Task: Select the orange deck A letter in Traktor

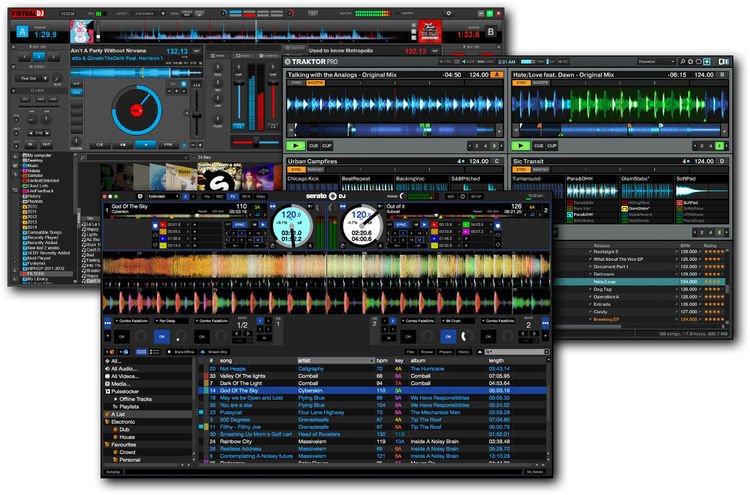Action: [497, 75]
